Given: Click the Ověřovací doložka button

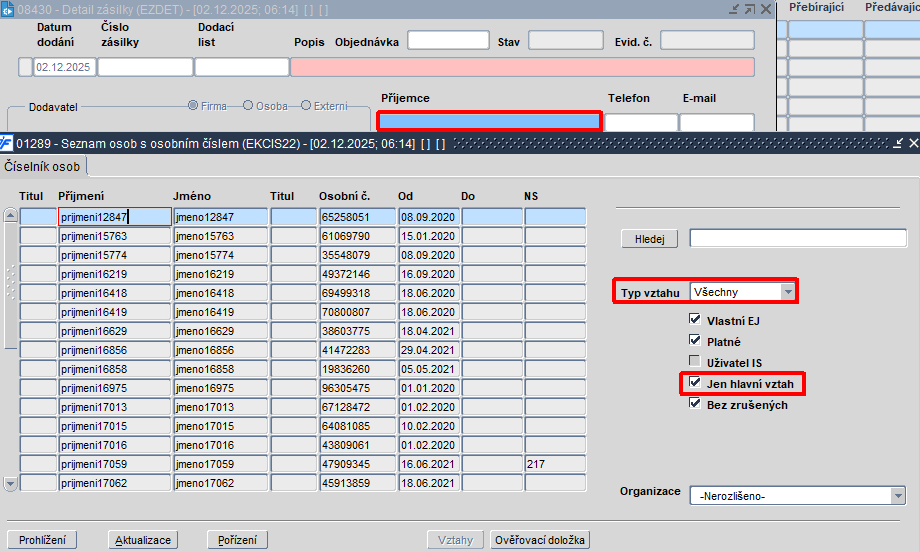Looking at the screenshot, I should [540, 540].
